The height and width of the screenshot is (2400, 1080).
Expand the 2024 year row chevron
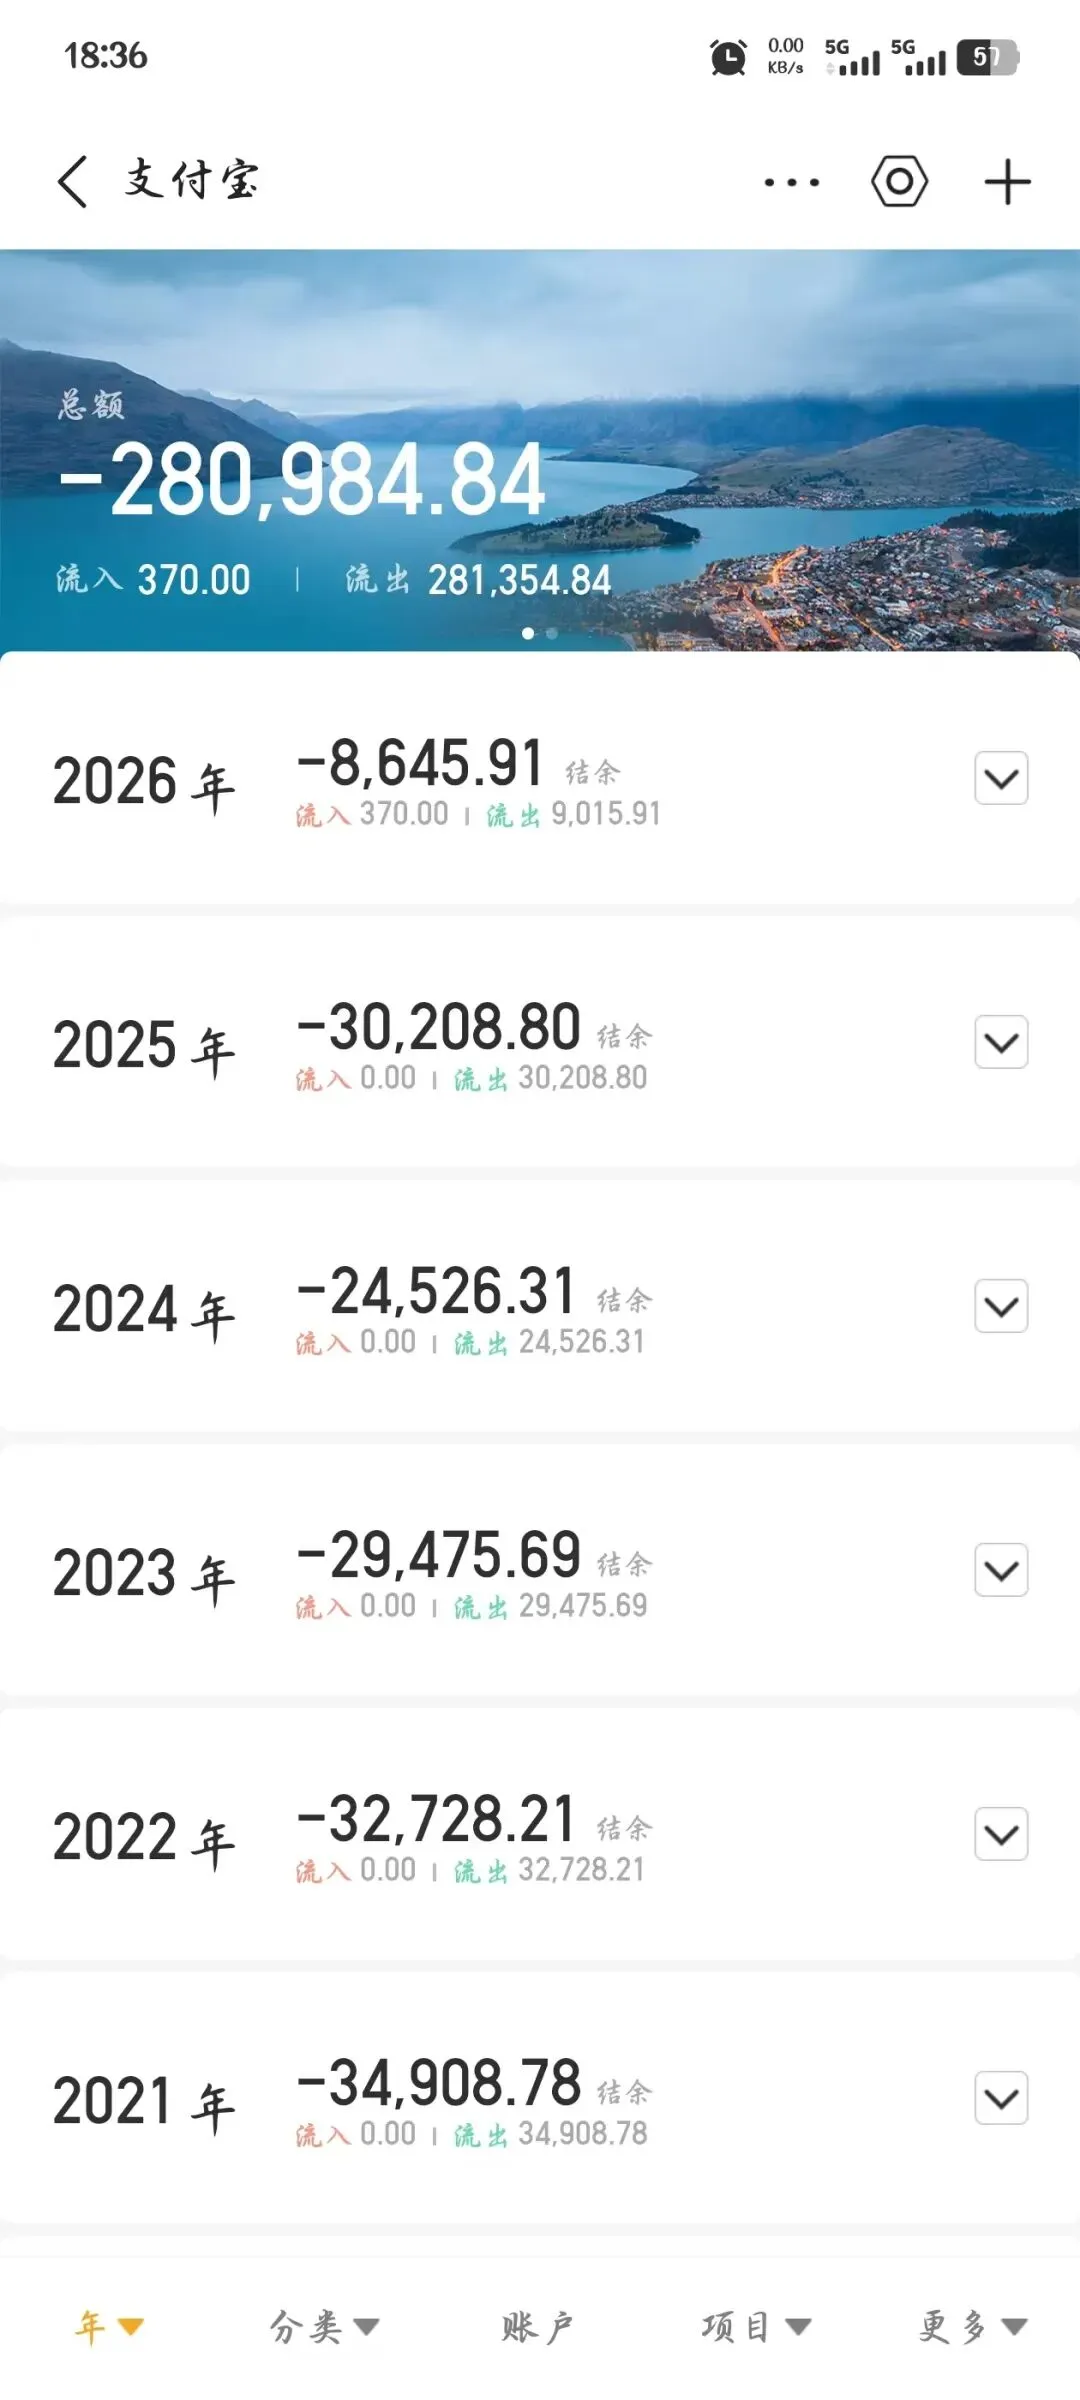[1001, 1306]
